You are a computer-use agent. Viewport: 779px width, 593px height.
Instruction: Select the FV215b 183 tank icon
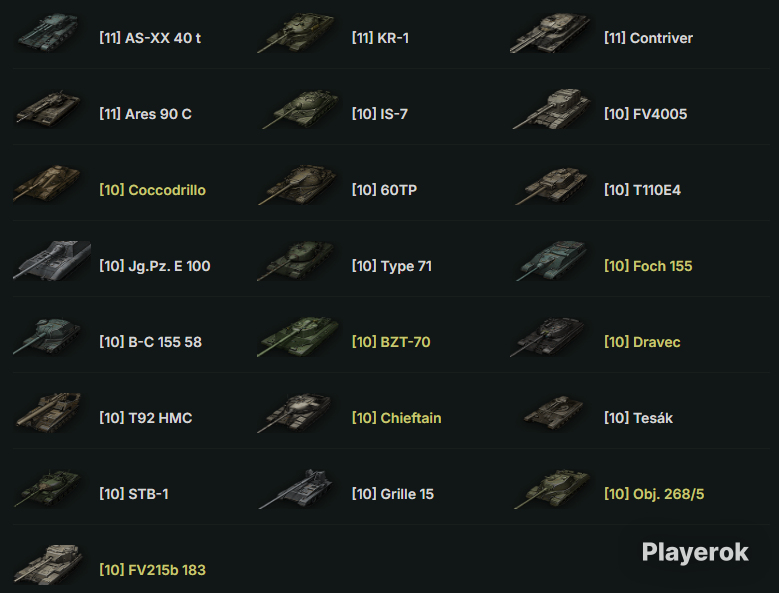coord(48,565)
